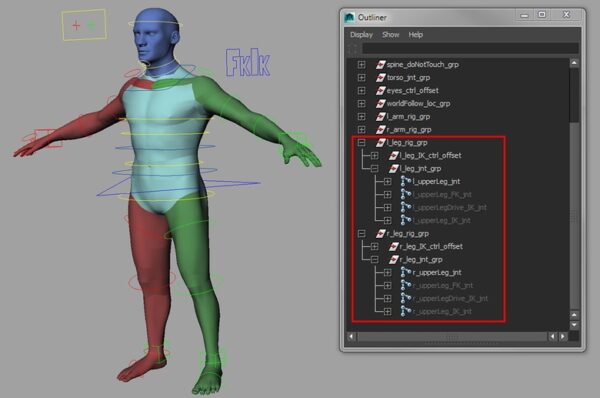Select l_upperLeg_jnt in the Outliner
Image resolution: width=600 pixels, height=398 pixels.
pyautogui.click(x=436, y=181)
